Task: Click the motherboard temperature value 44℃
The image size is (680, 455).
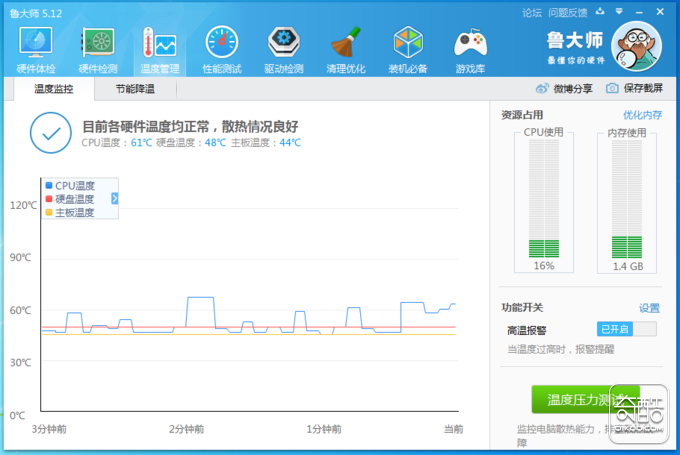Action: coord(290,143)
